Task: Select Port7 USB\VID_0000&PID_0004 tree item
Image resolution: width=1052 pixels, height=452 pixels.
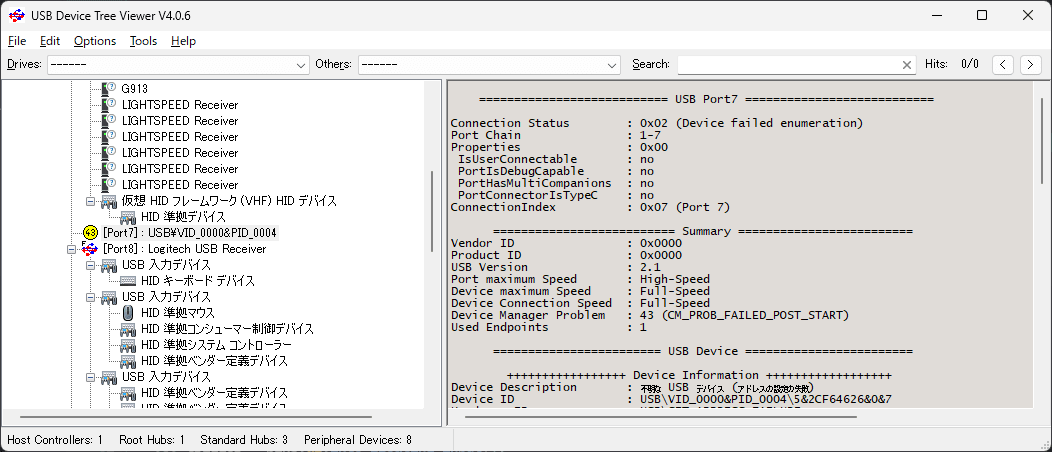Action: pyautogui.click(x=190, y=233)
